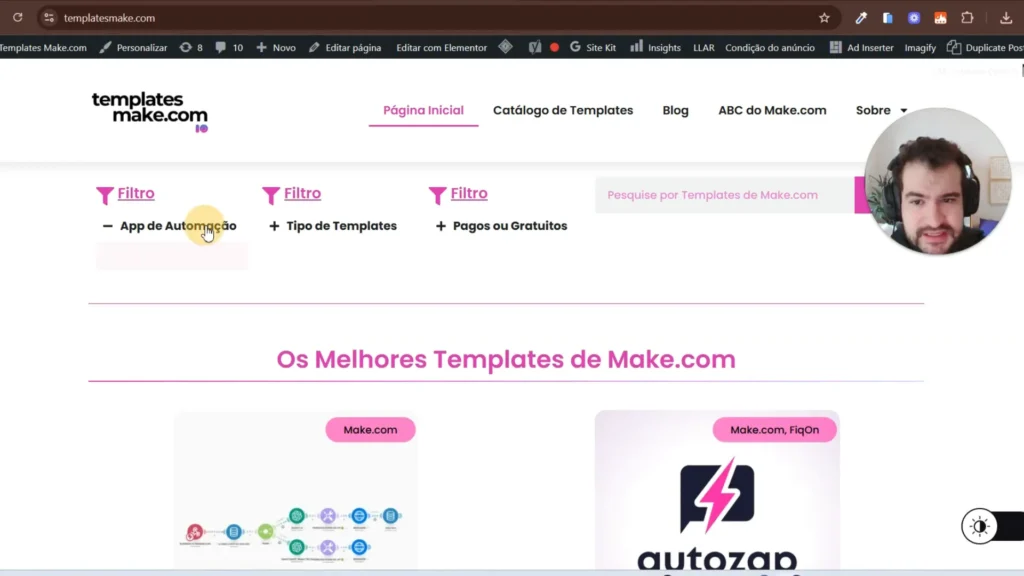Collapse the App de Automação filter

(x=170, y=226)
